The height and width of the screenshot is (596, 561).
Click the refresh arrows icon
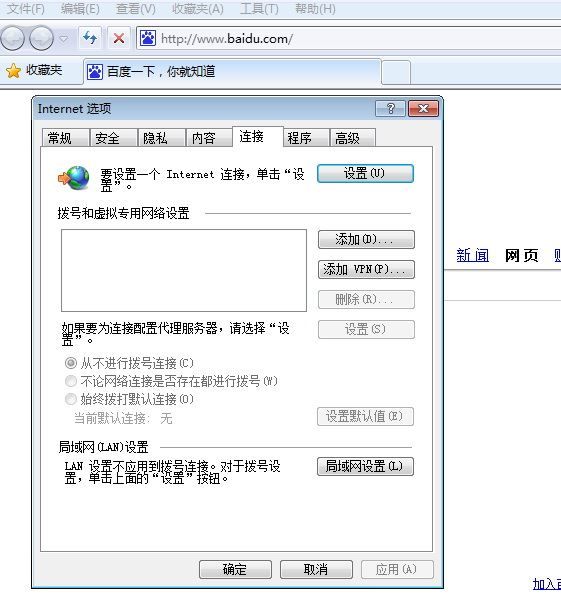pos(90,38)
